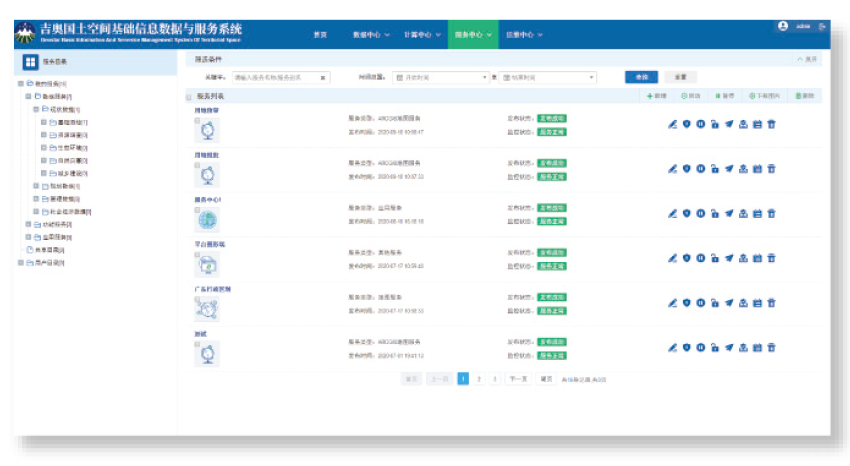The width and height of the screenshot is (850, 466).
Task: Click the paper-plane publish icon in second row
Action: [729, 169]
